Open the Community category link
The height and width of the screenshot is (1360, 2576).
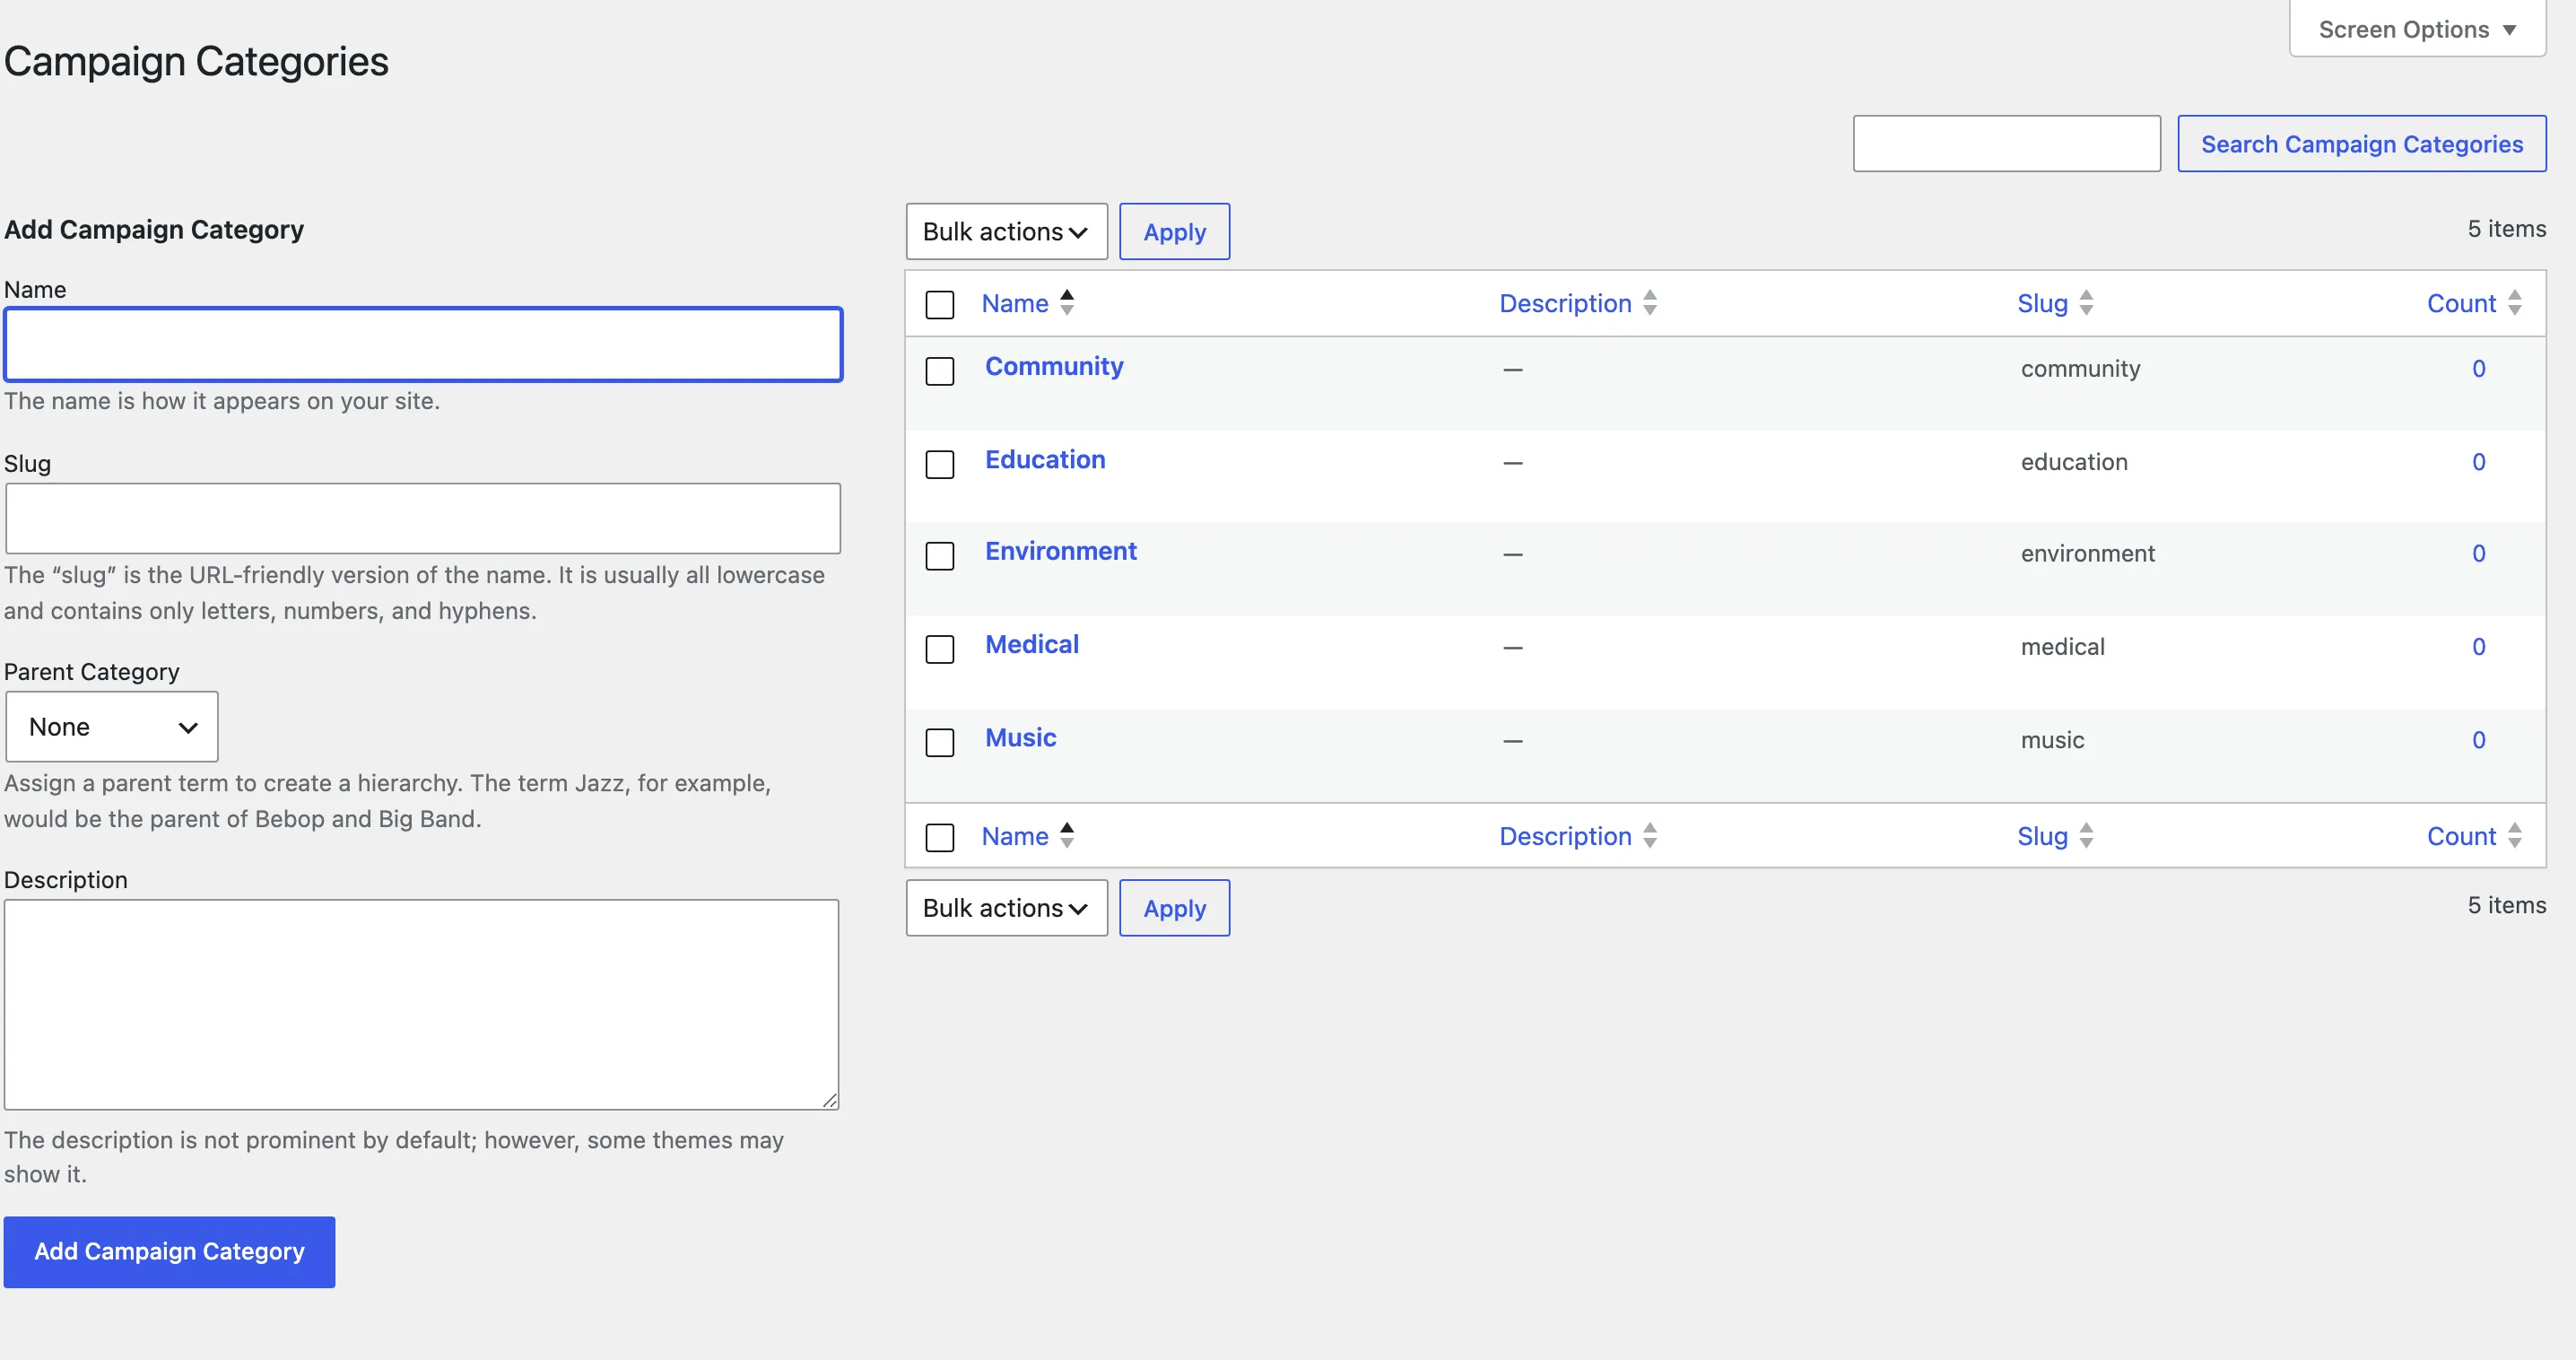tap(1054, 366)
